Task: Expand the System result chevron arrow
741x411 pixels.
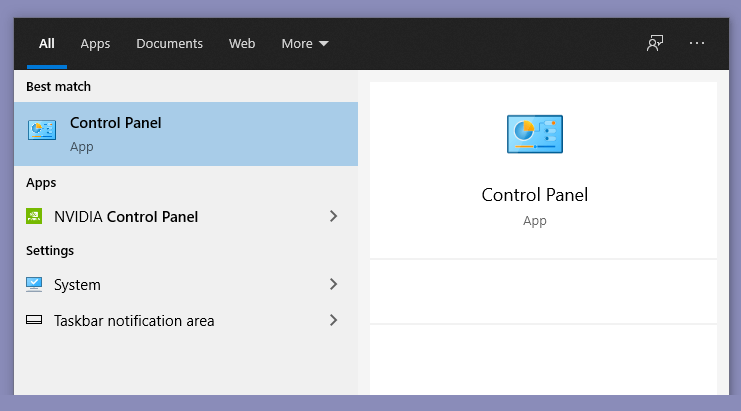Action: point(334,284)
